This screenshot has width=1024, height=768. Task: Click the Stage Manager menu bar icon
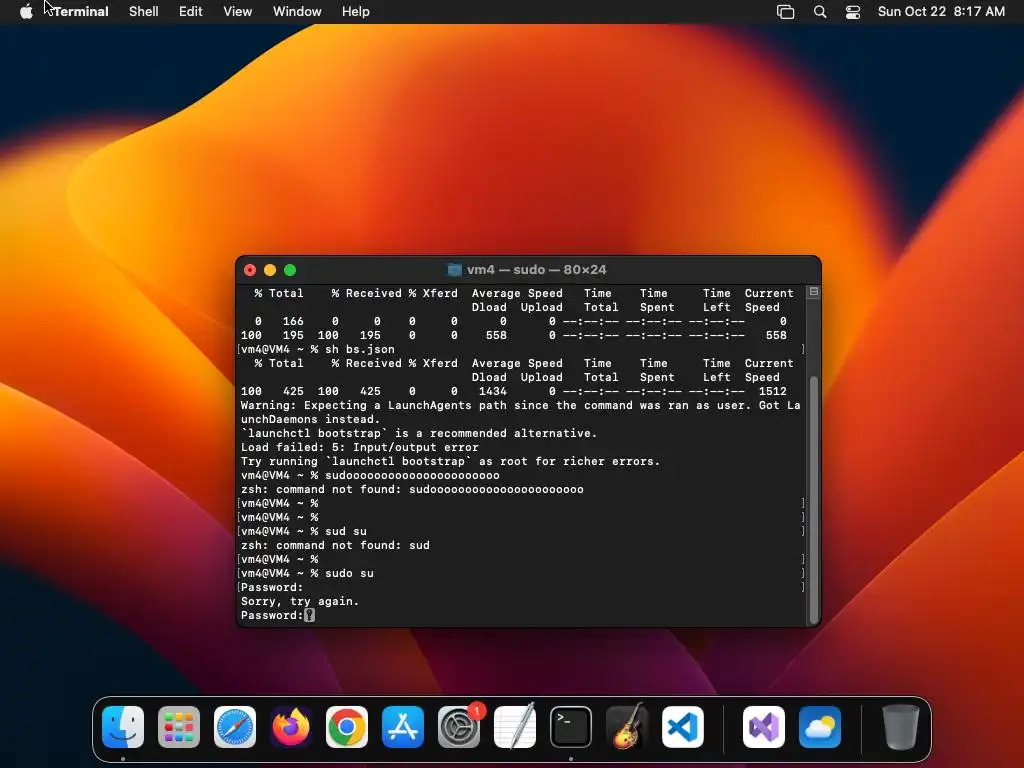(x=786, y=12)
